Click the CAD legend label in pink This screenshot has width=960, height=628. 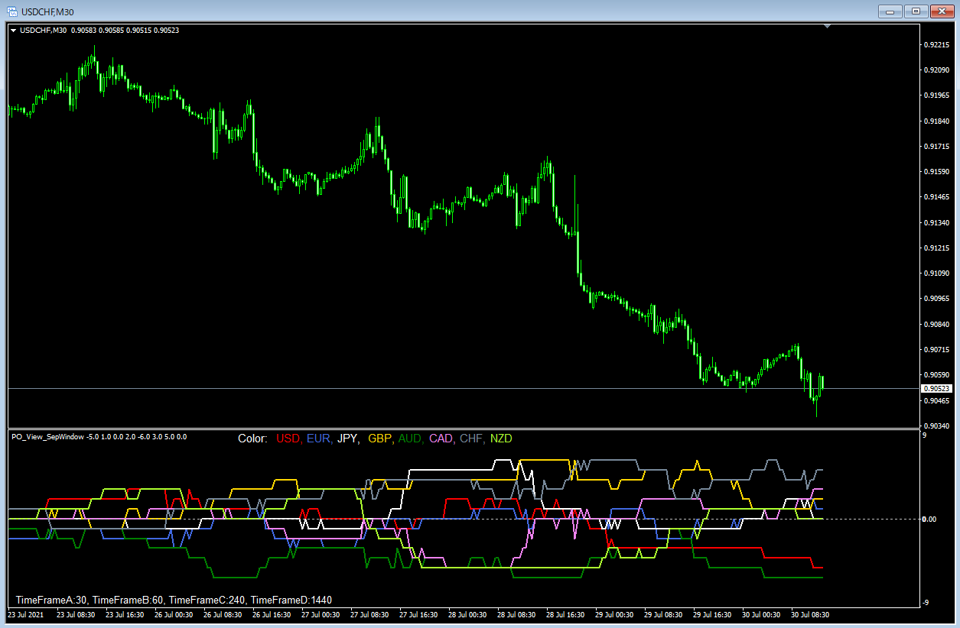[x=441, y=439]
